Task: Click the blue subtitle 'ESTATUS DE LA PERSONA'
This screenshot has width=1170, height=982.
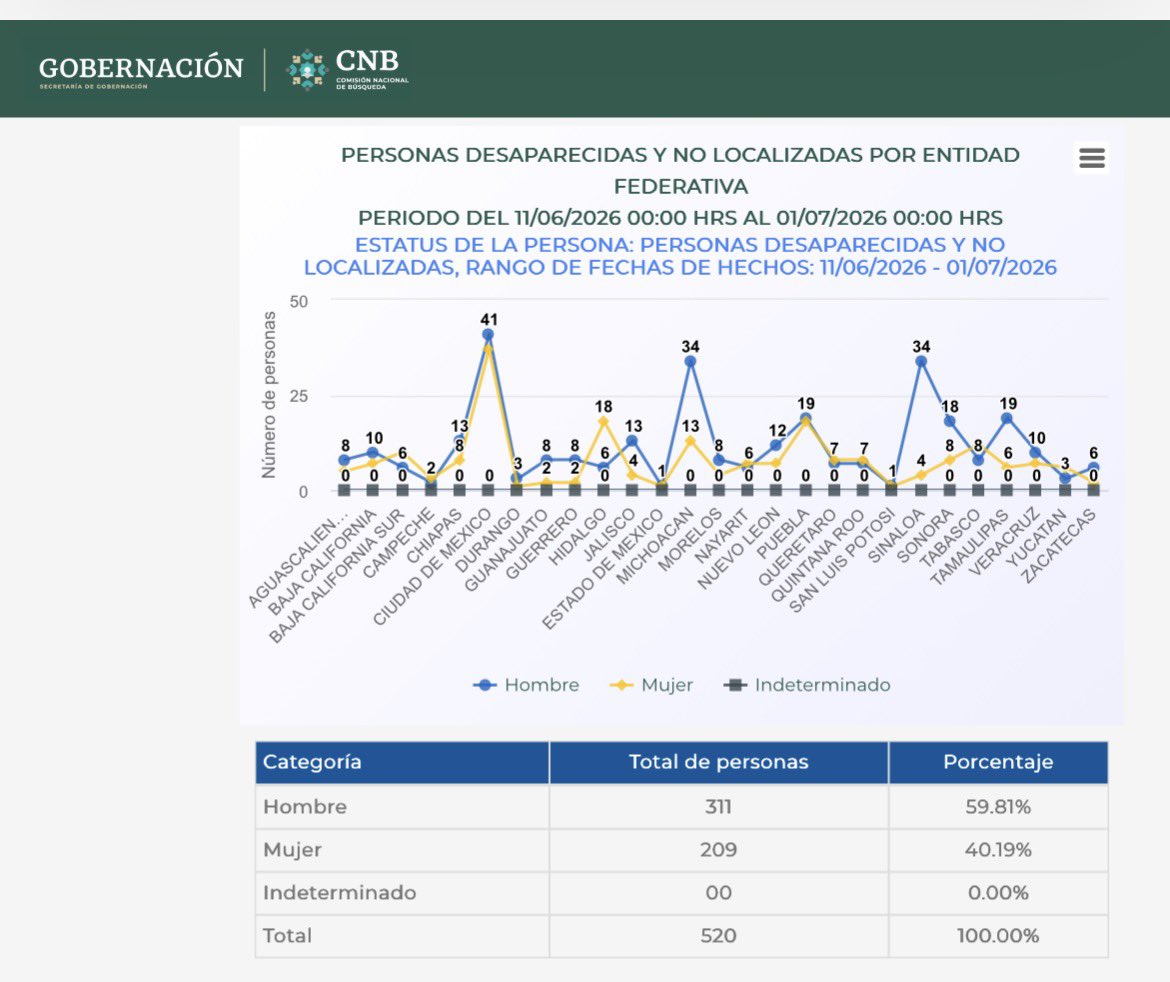Action: pos(492,245)
